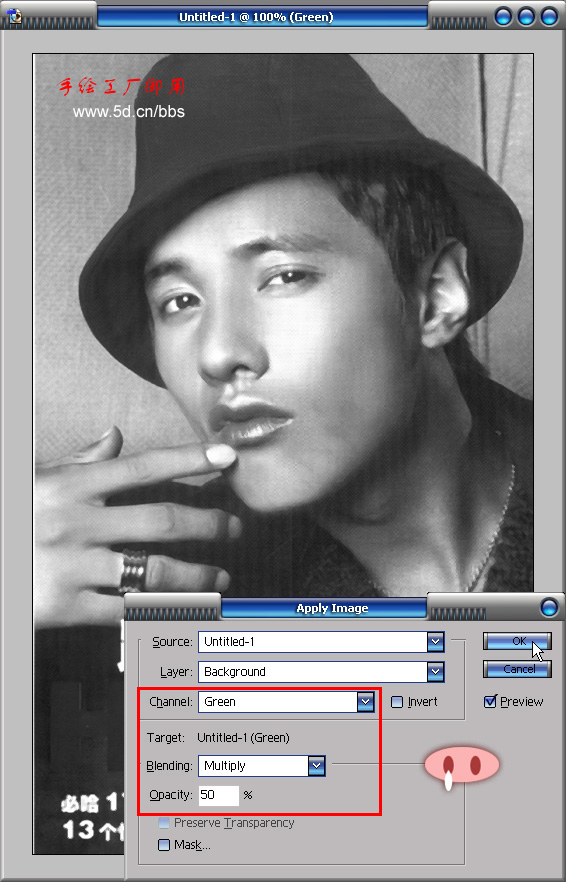Click the pink pig nose graphic
The height and width of the screenshot is (882, 566).
tap(461, 766)
